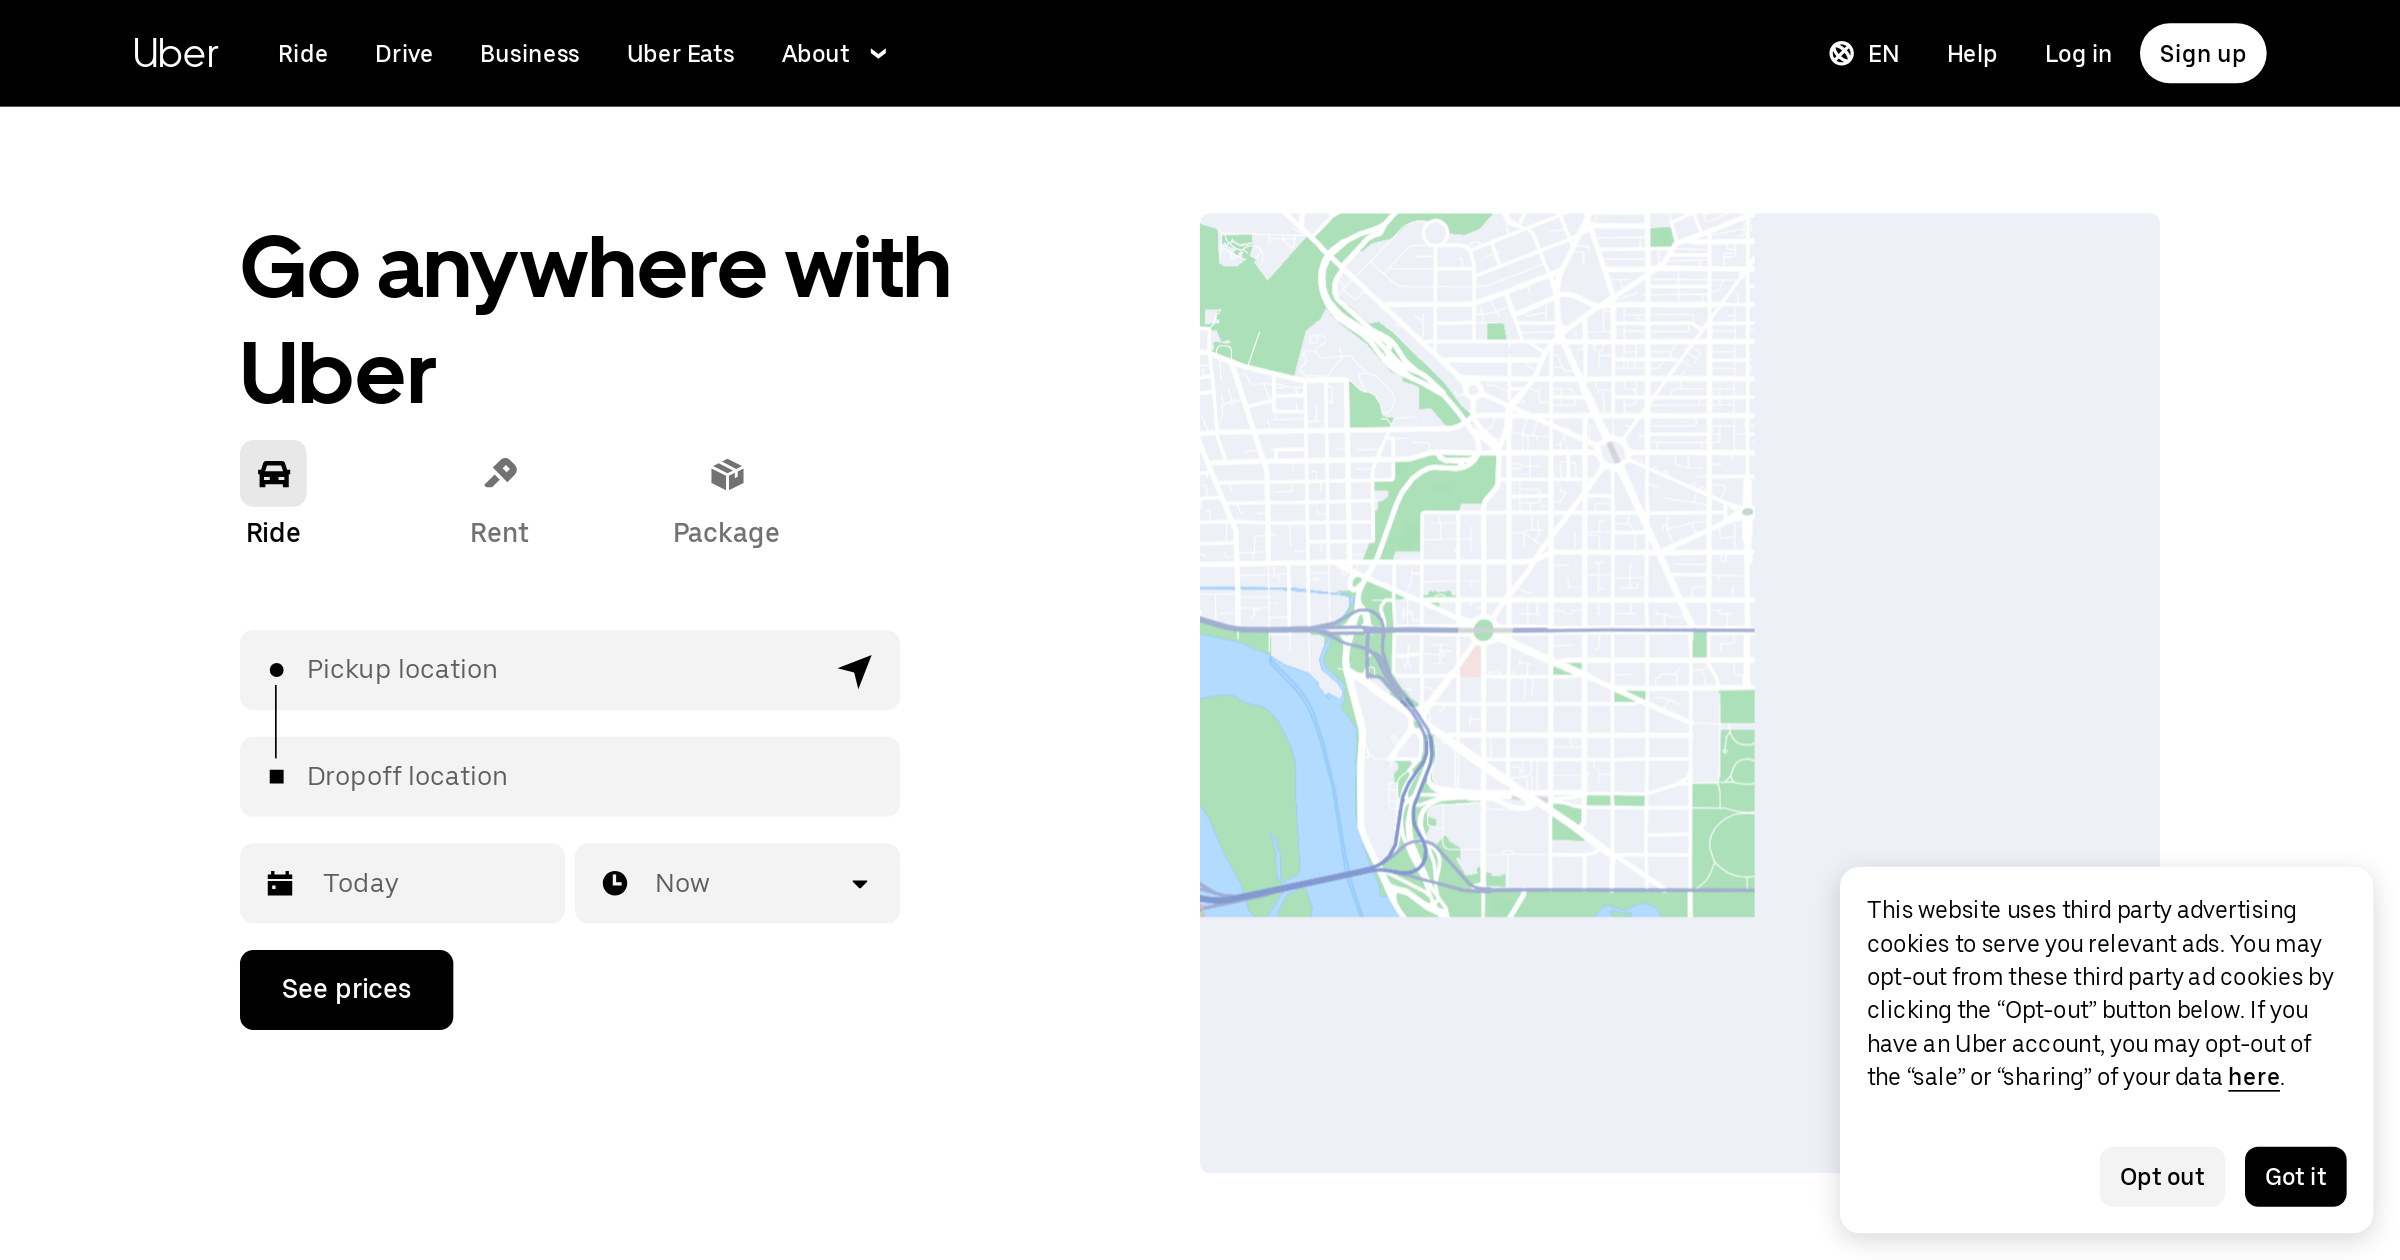Click the clock icon in Now field

pos(615,883)
